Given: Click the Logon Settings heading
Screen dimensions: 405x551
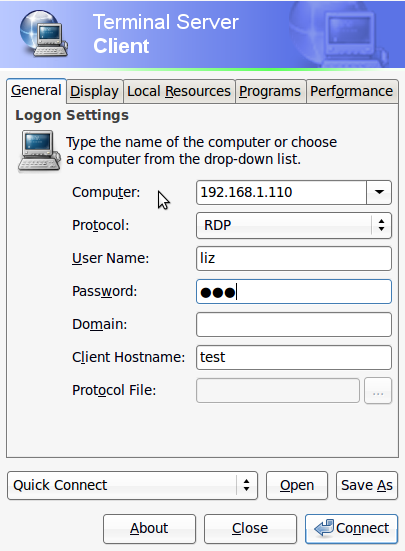Looking at the screenshot, I should pos(72,115).
